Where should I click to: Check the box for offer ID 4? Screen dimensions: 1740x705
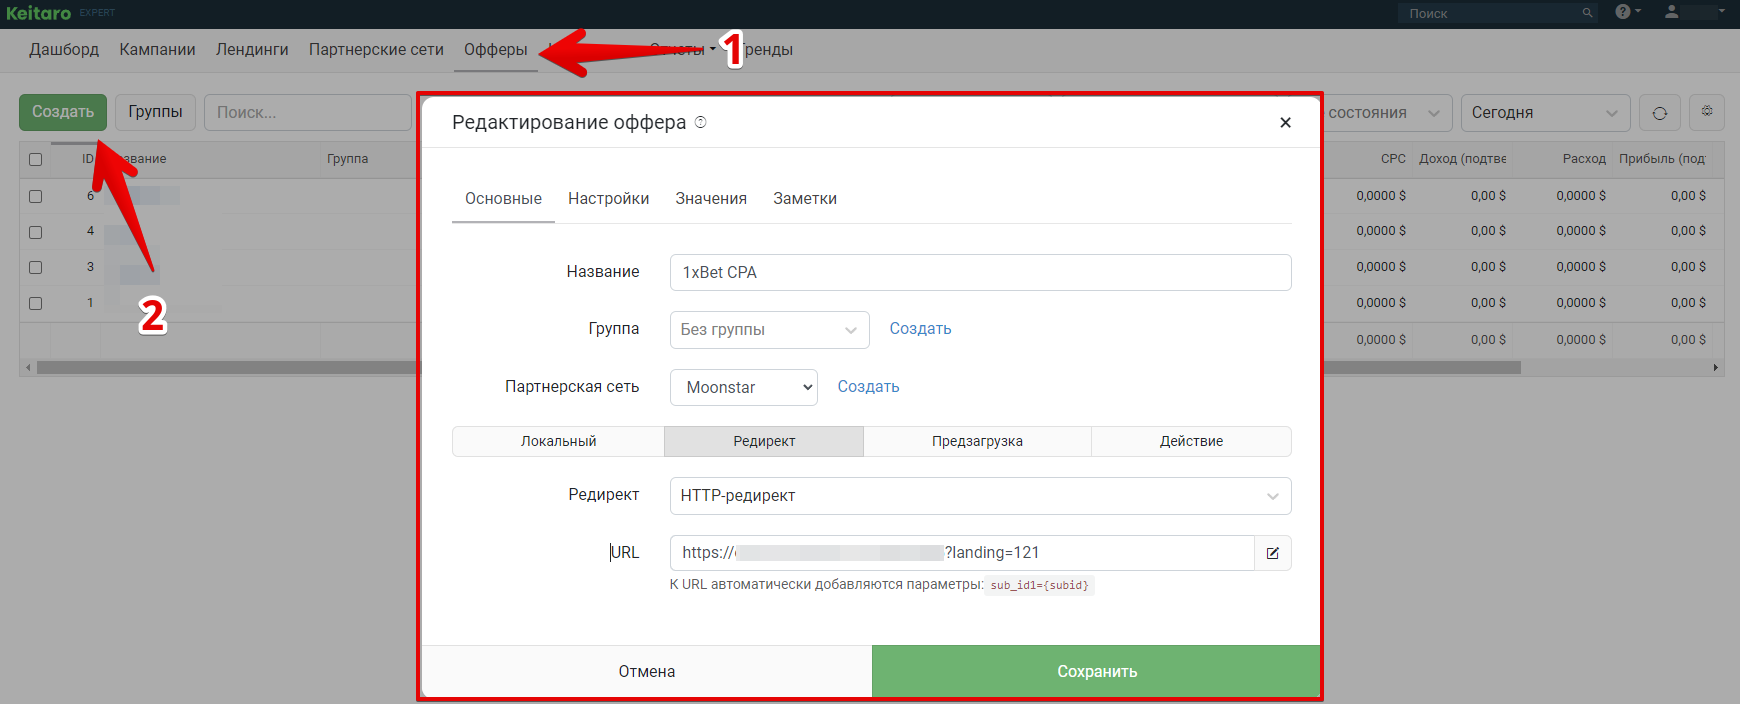pos(36,232)
